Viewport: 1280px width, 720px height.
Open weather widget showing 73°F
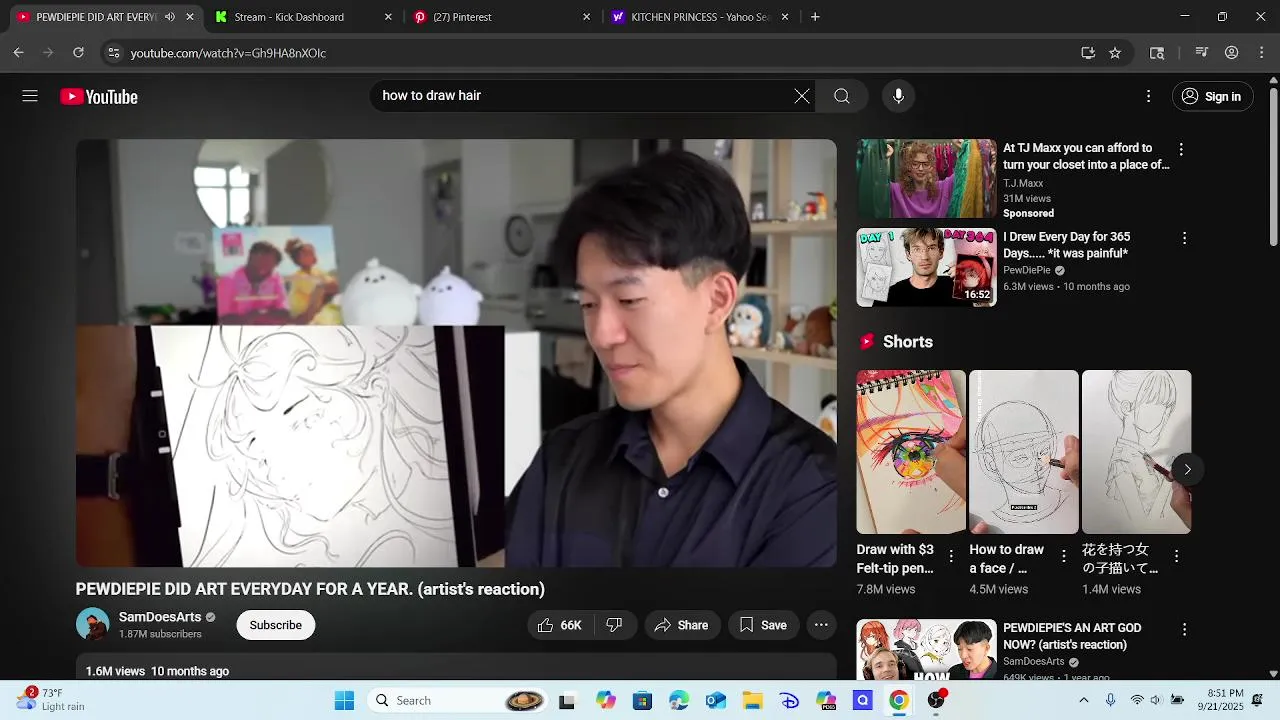click(50, 699)
